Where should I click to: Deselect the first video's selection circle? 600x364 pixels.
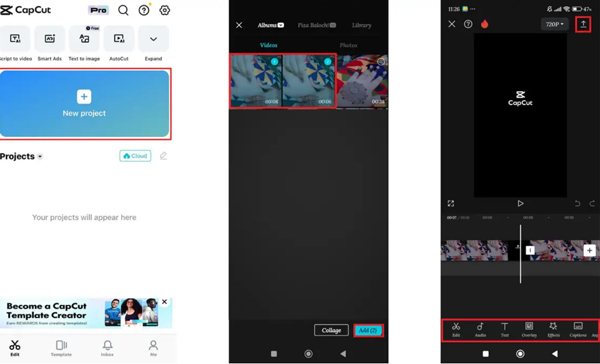pyautogui.click(x=275, y=62)
